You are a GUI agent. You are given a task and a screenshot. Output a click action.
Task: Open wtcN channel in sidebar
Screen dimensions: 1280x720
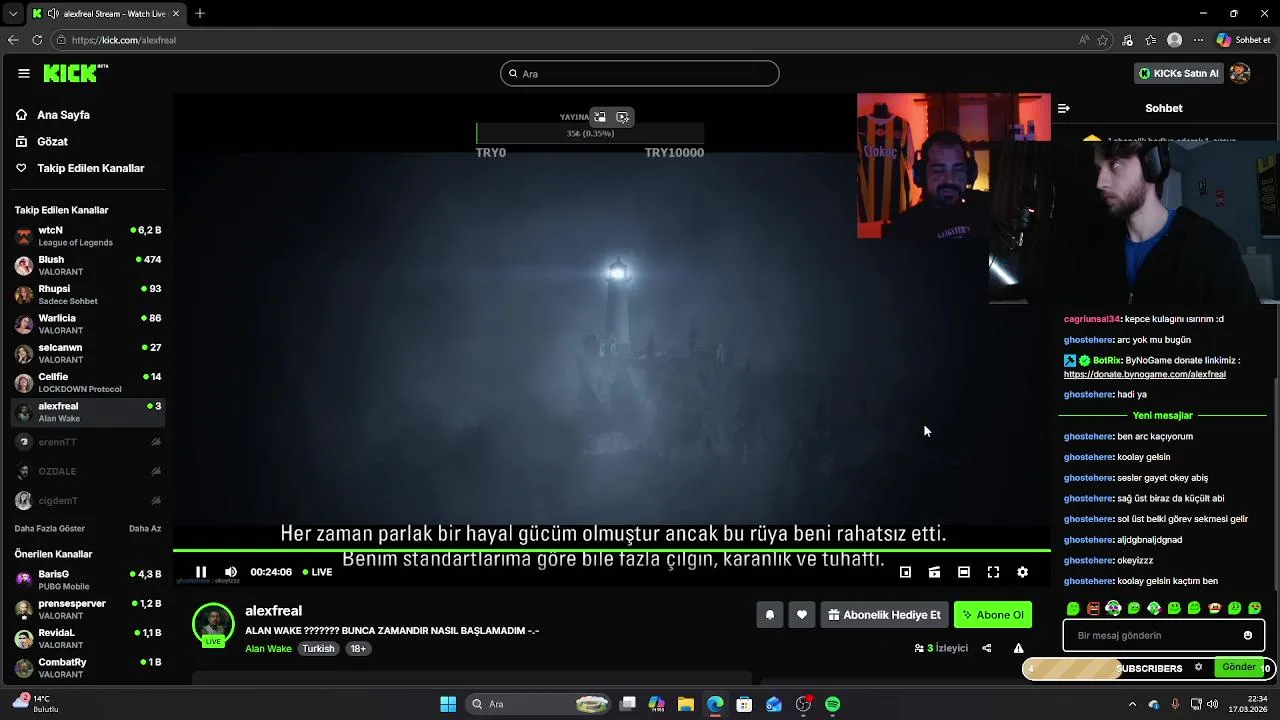88,236
